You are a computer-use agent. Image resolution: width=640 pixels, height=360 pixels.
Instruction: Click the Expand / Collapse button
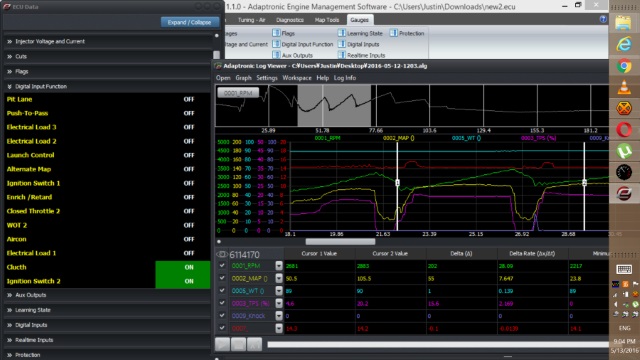(189, 22)
